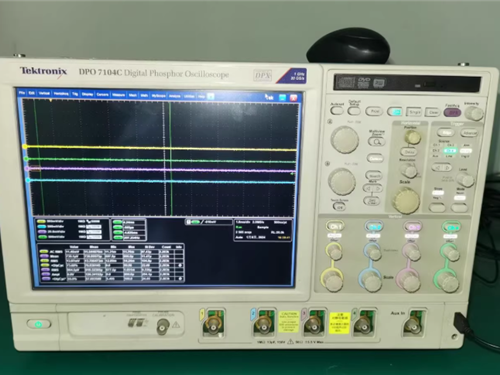Click the cyan channel 2 waveform handle
The width and height of the screenshot is (500, 375).
point(28,180)
